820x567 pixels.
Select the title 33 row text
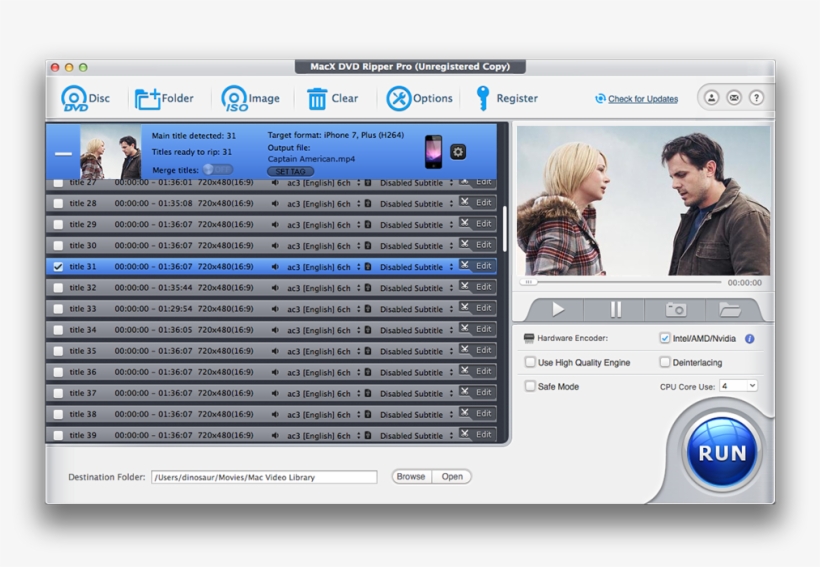click(83, 309)
